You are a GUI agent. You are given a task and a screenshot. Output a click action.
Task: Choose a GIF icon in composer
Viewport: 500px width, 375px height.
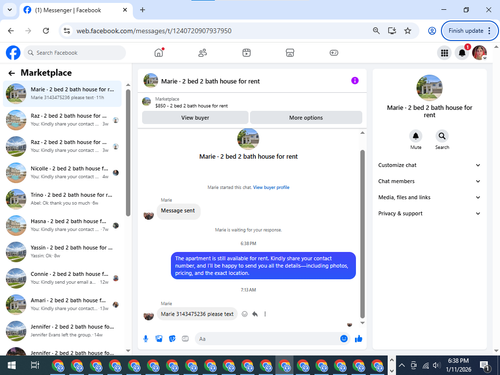[x=185, y=339]
